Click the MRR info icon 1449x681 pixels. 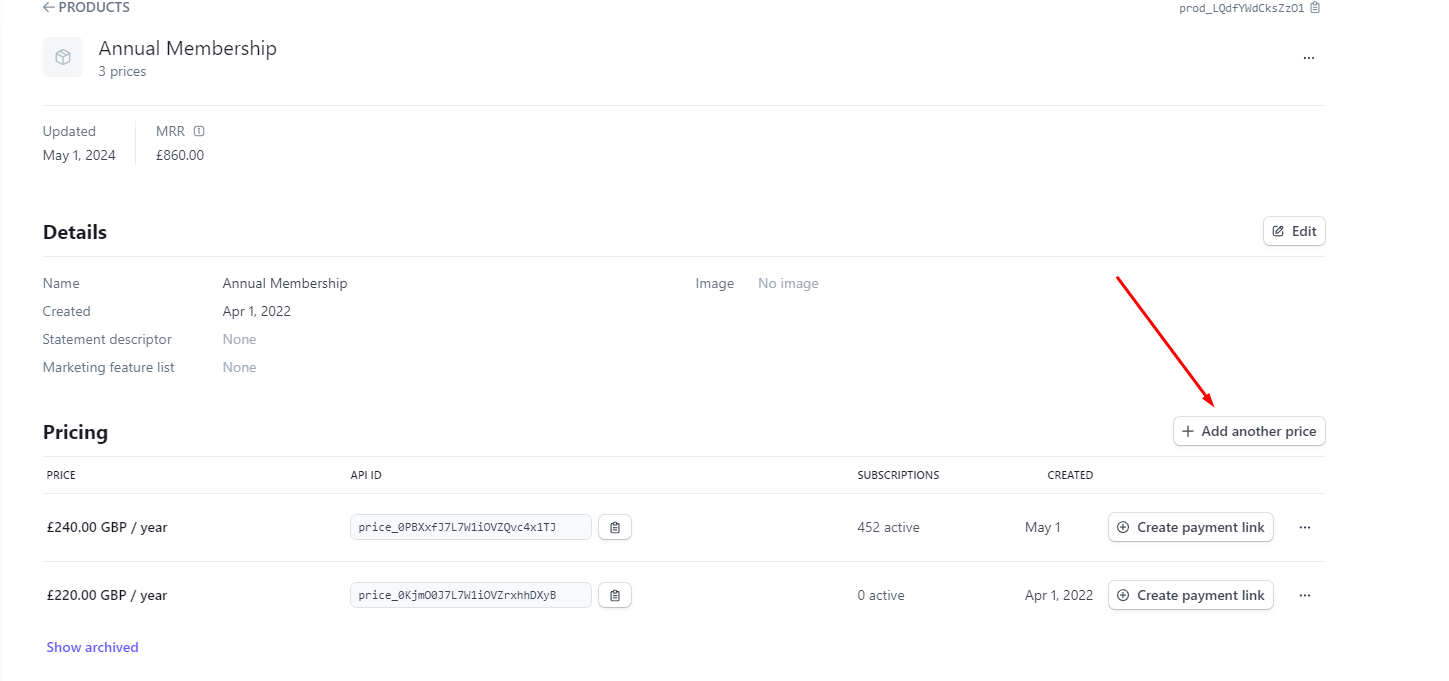[199, 131]
